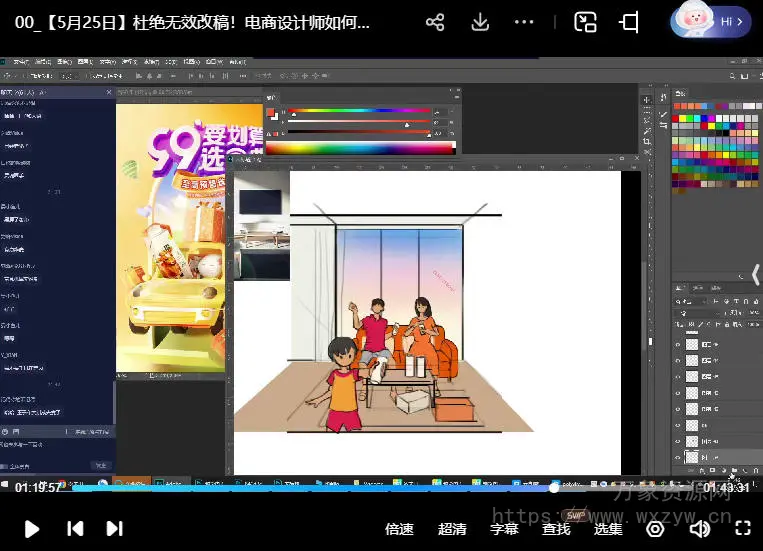Play the video
The image size is (763, 551).
tap(32, 528)
